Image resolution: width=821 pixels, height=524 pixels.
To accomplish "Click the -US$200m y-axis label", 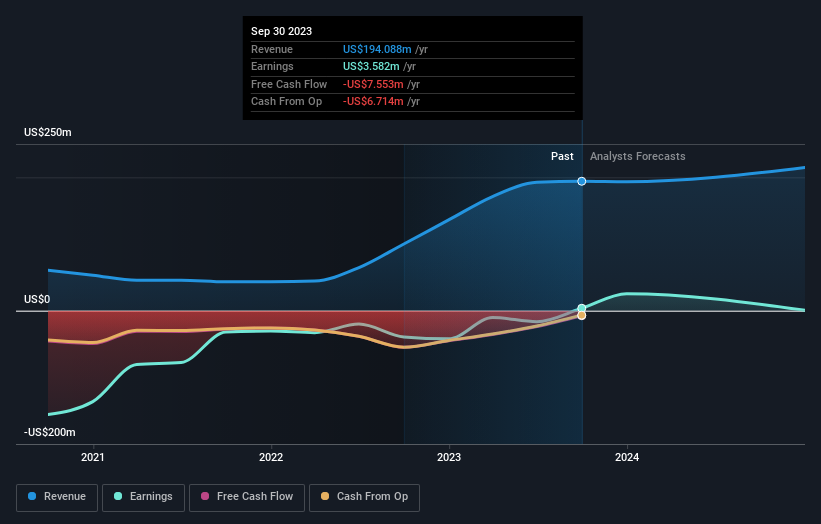I will (50, 432).
